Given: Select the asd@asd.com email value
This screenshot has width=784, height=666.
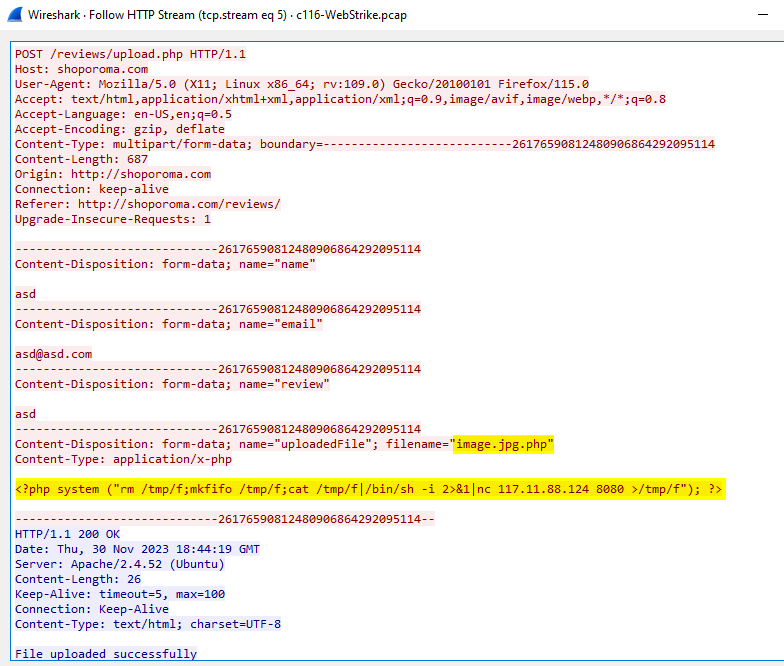Looking at the screenshot, I should click(54, 354).
